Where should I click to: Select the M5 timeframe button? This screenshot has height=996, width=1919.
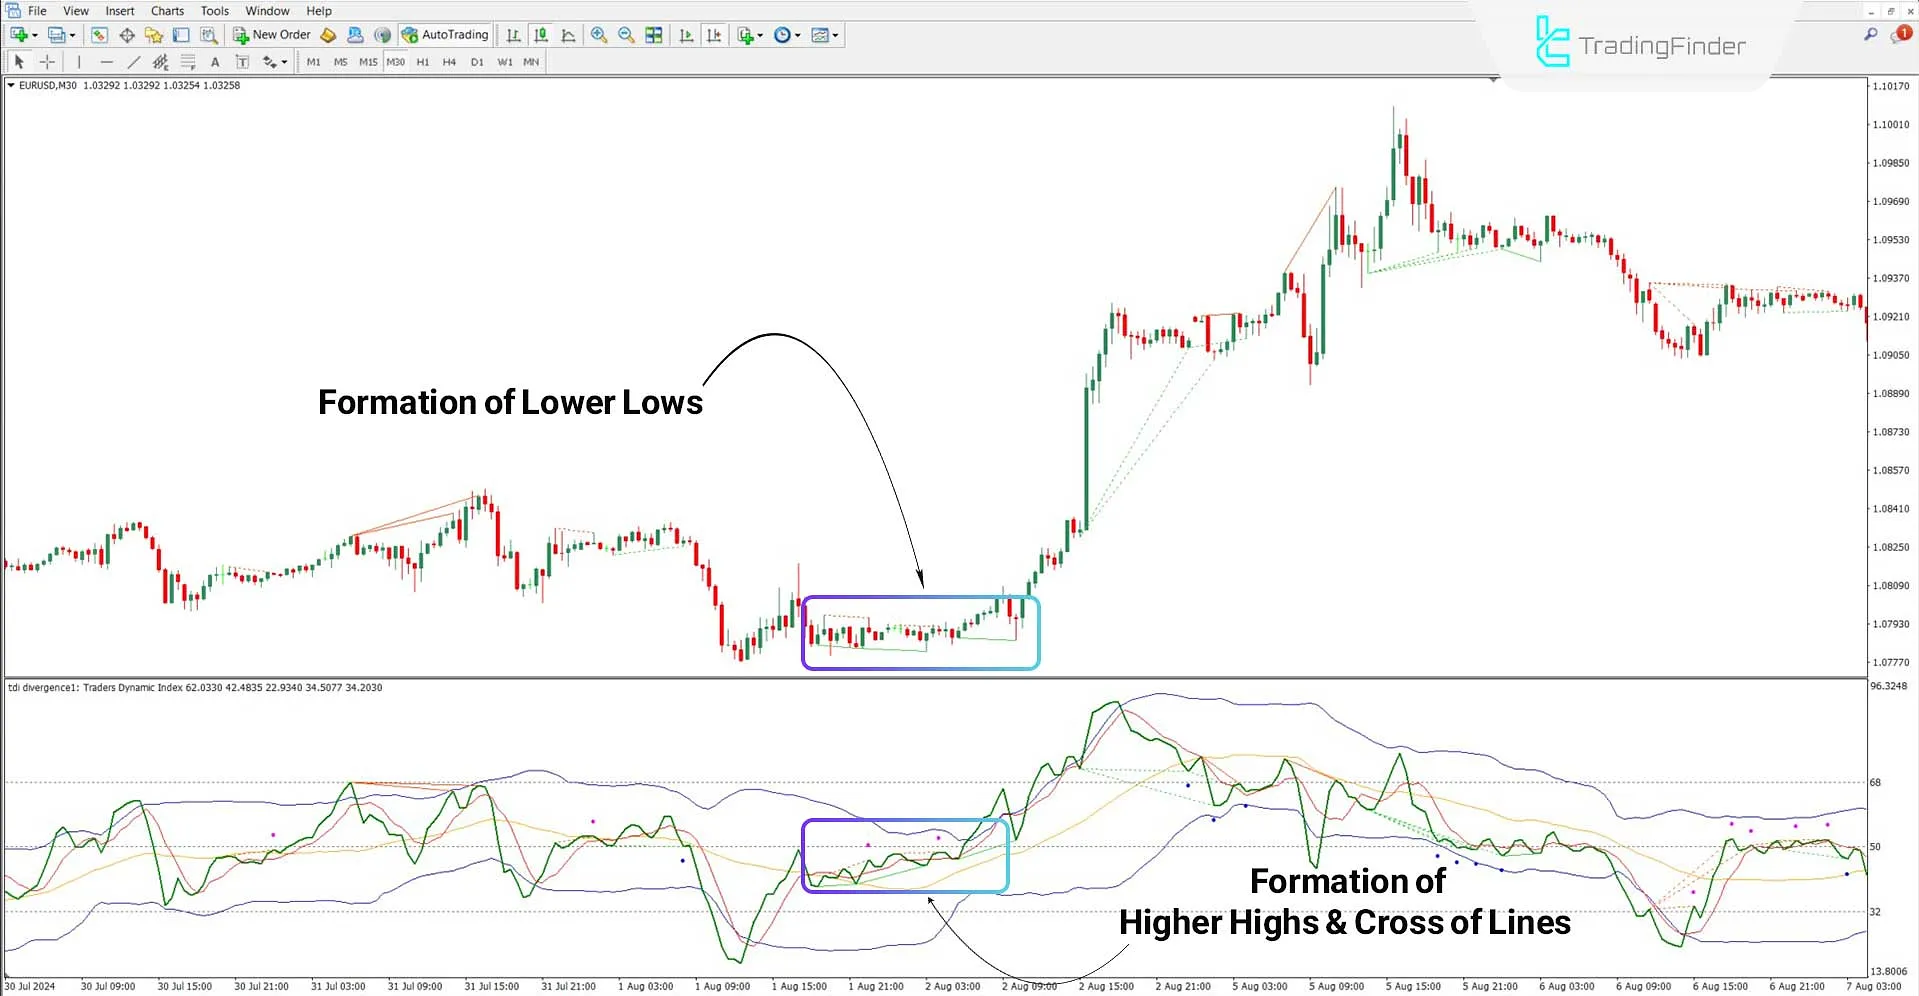[x=340, y=61]
